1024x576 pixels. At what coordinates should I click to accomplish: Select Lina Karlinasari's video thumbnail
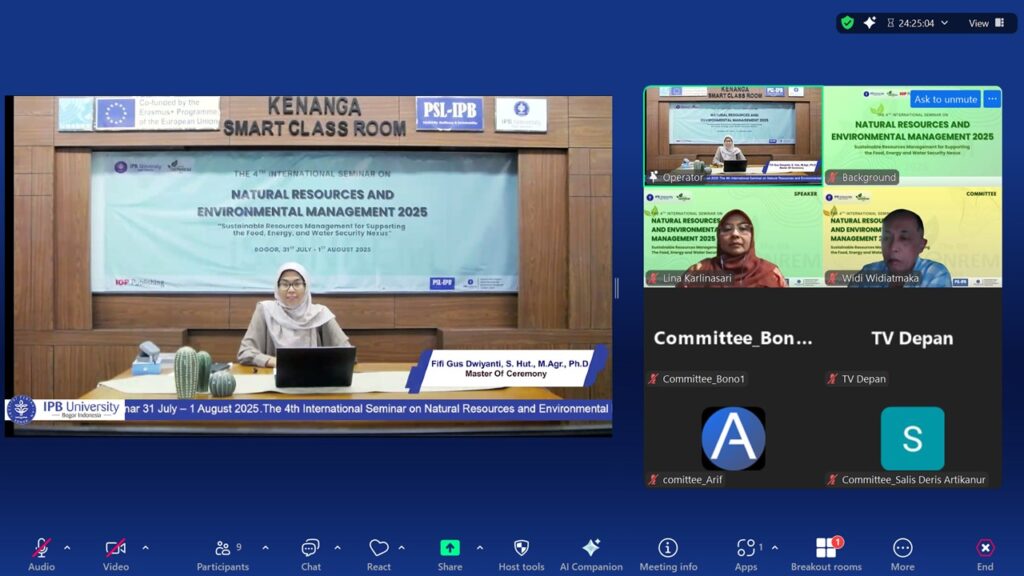732,238
